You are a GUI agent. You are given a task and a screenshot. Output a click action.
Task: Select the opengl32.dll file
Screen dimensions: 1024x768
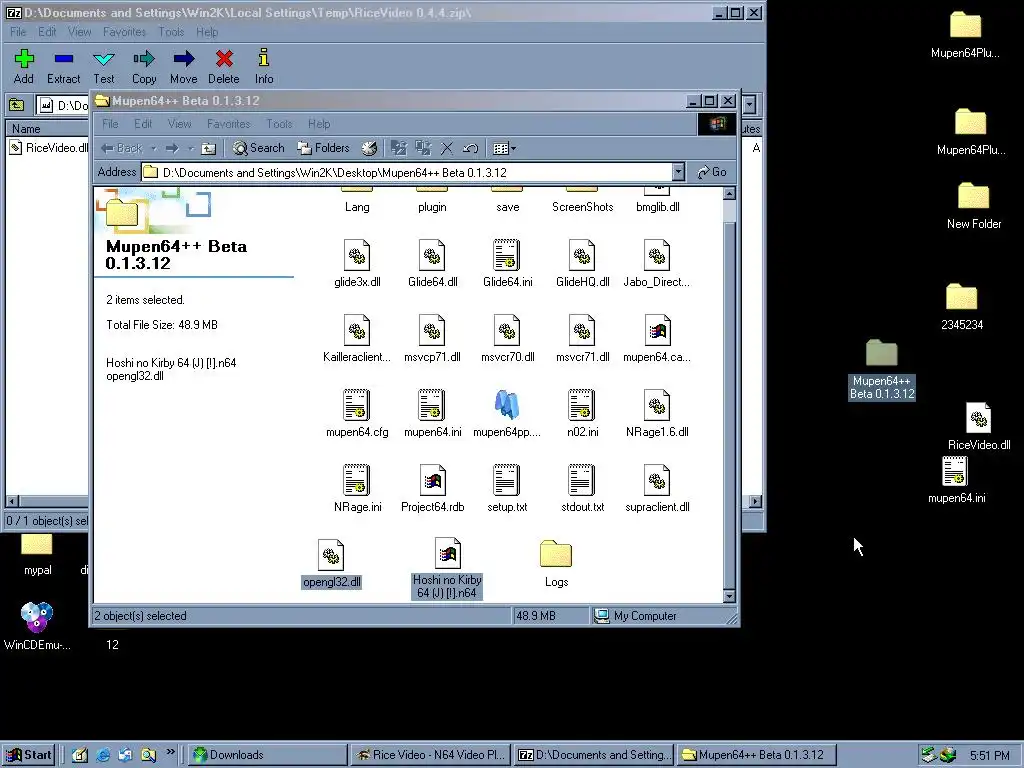(331, 564)
